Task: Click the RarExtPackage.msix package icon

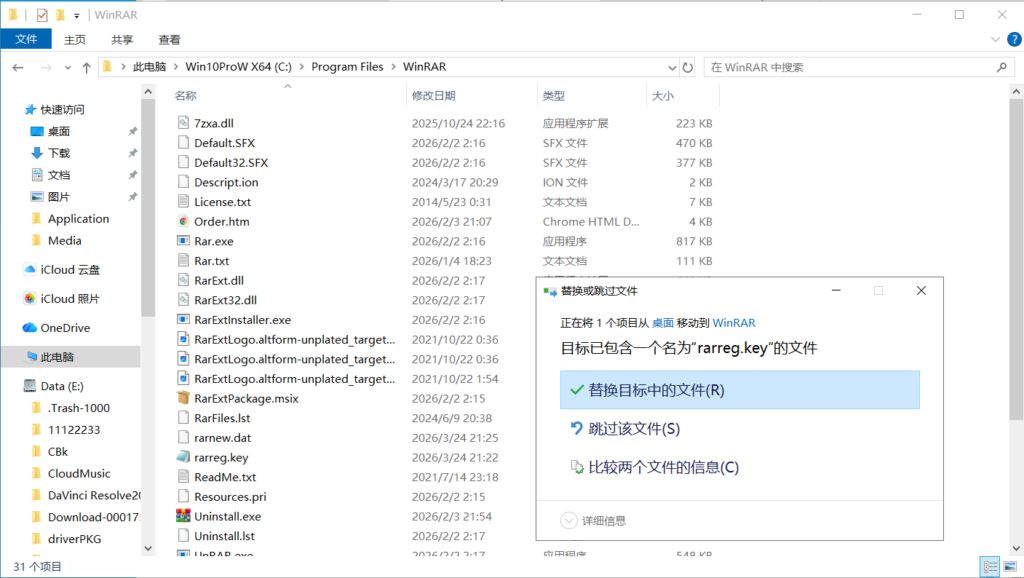Action: (x=183, y=398)
